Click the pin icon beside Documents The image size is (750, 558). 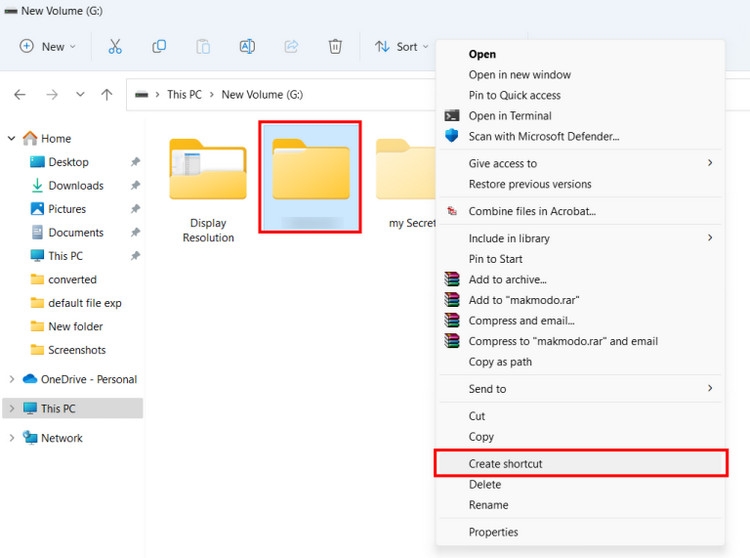pos(135,232)
